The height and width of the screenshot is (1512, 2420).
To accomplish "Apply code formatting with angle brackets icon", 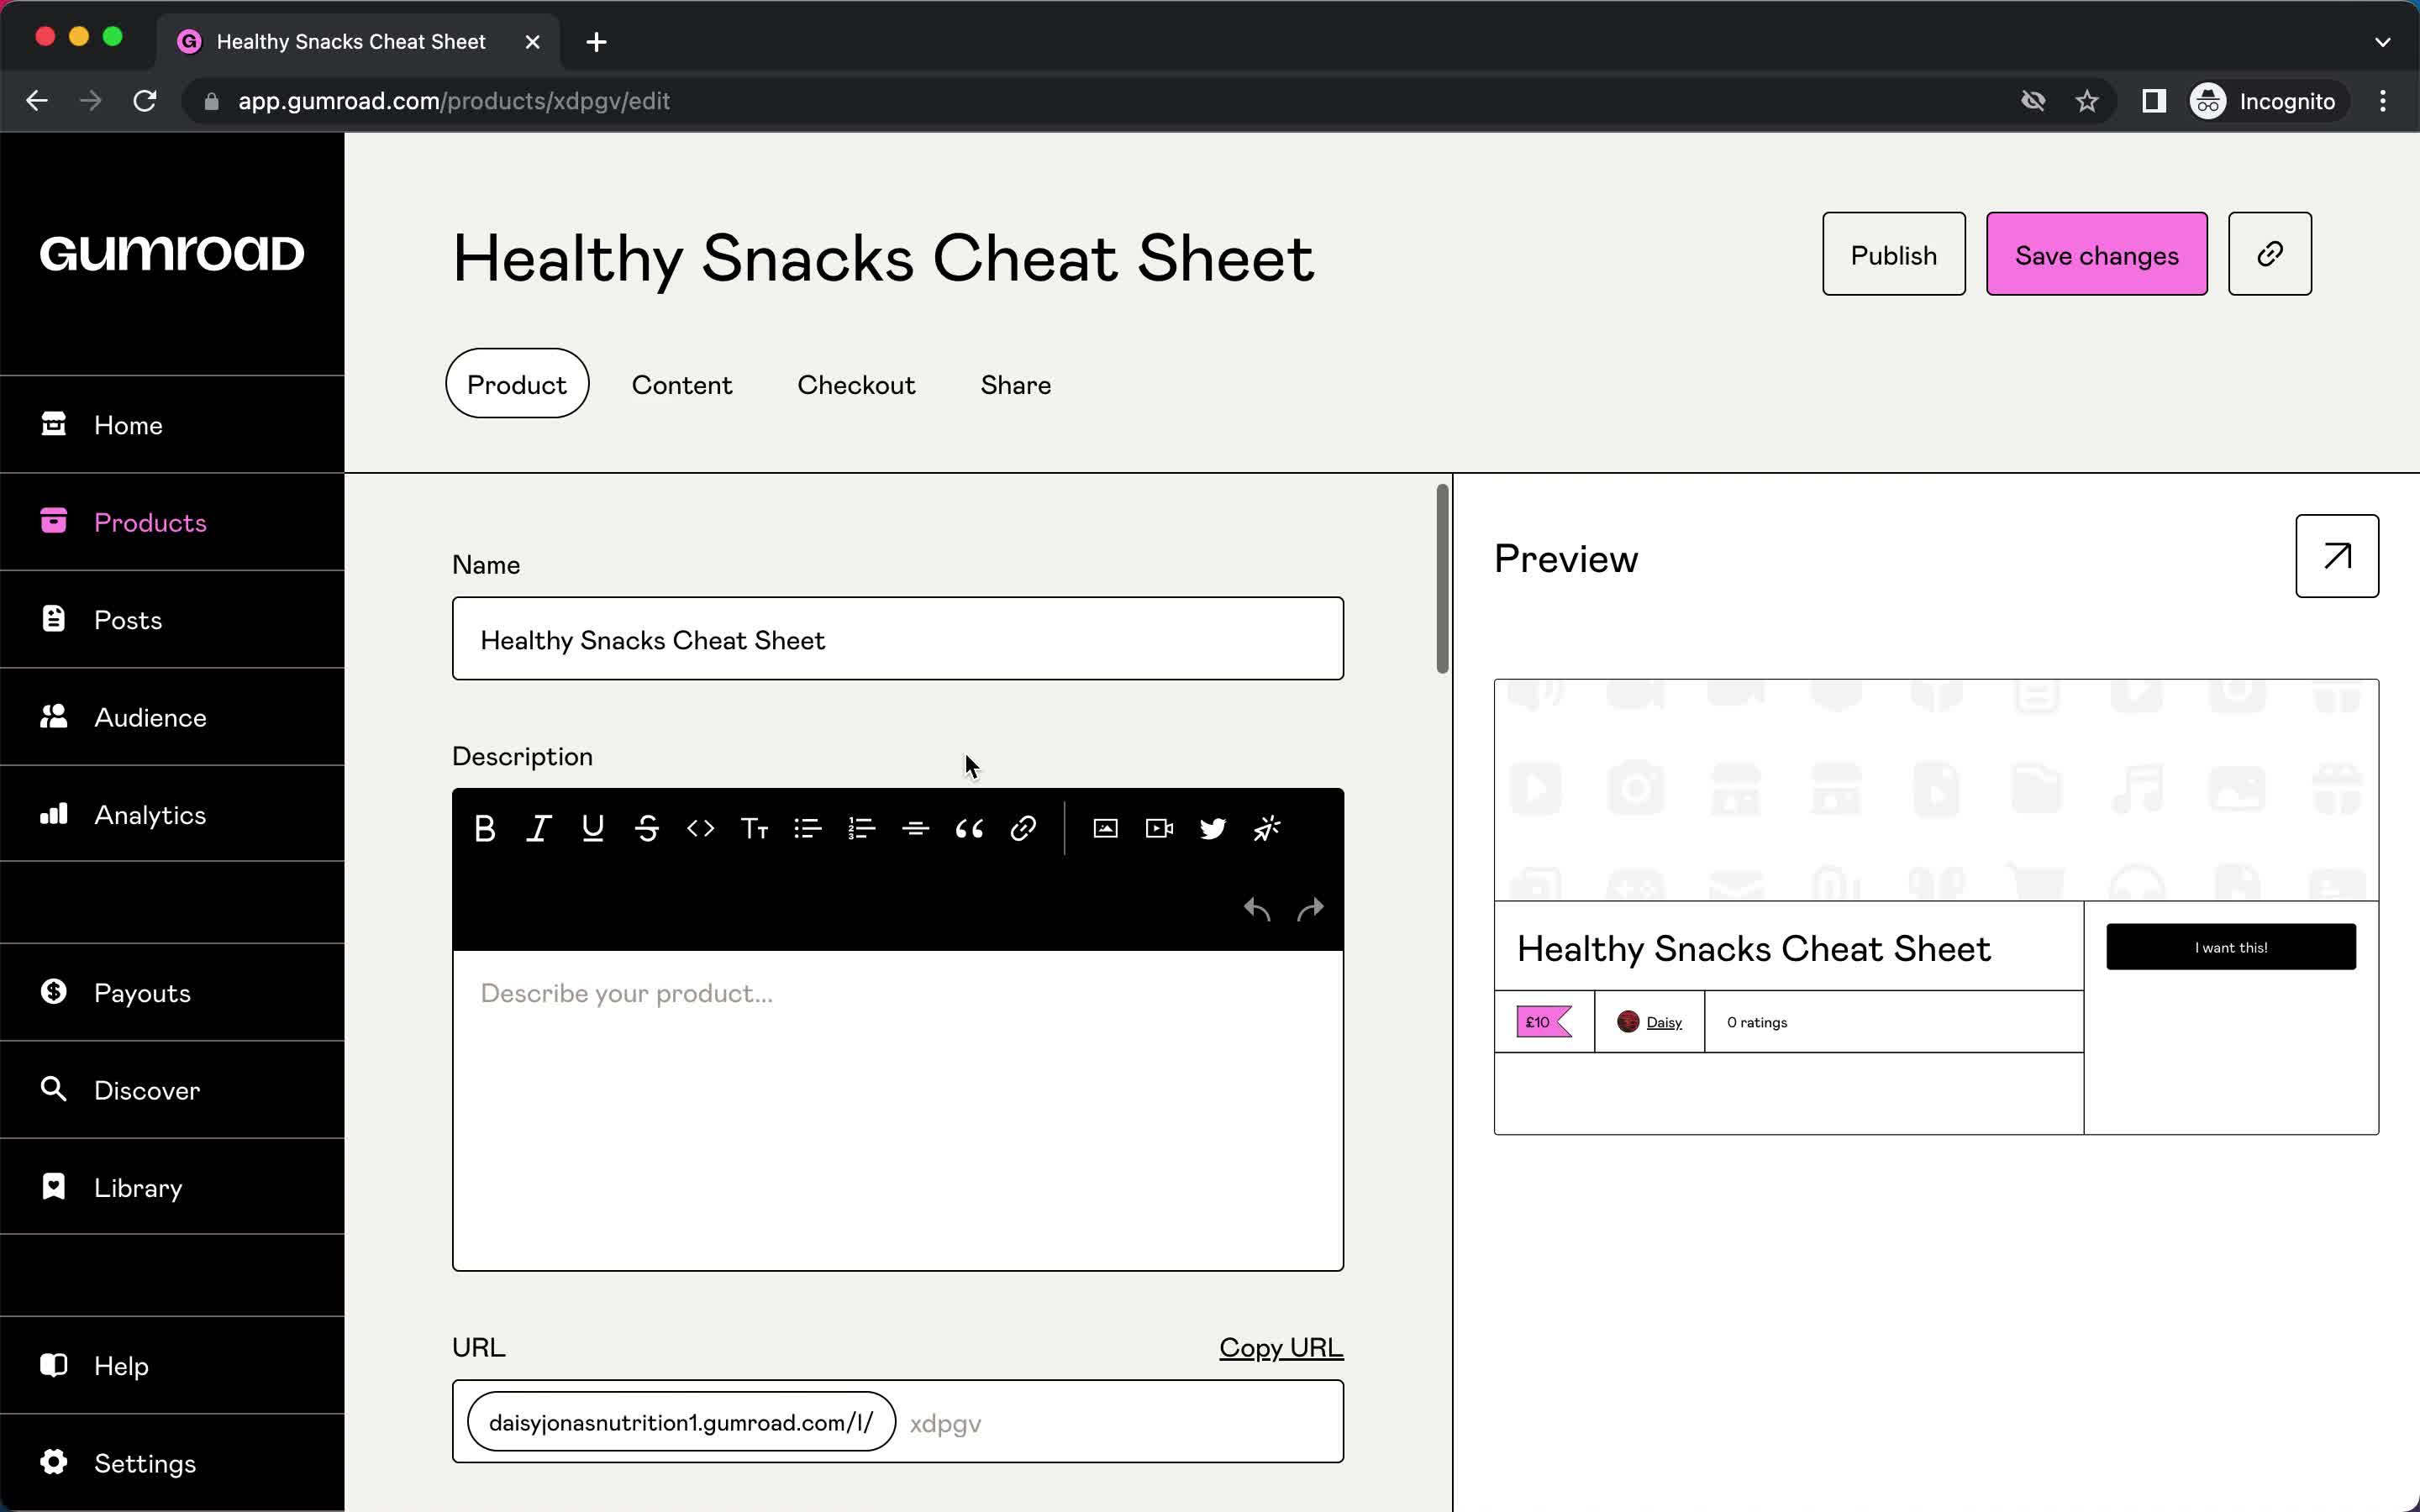I will click(701, 828).
